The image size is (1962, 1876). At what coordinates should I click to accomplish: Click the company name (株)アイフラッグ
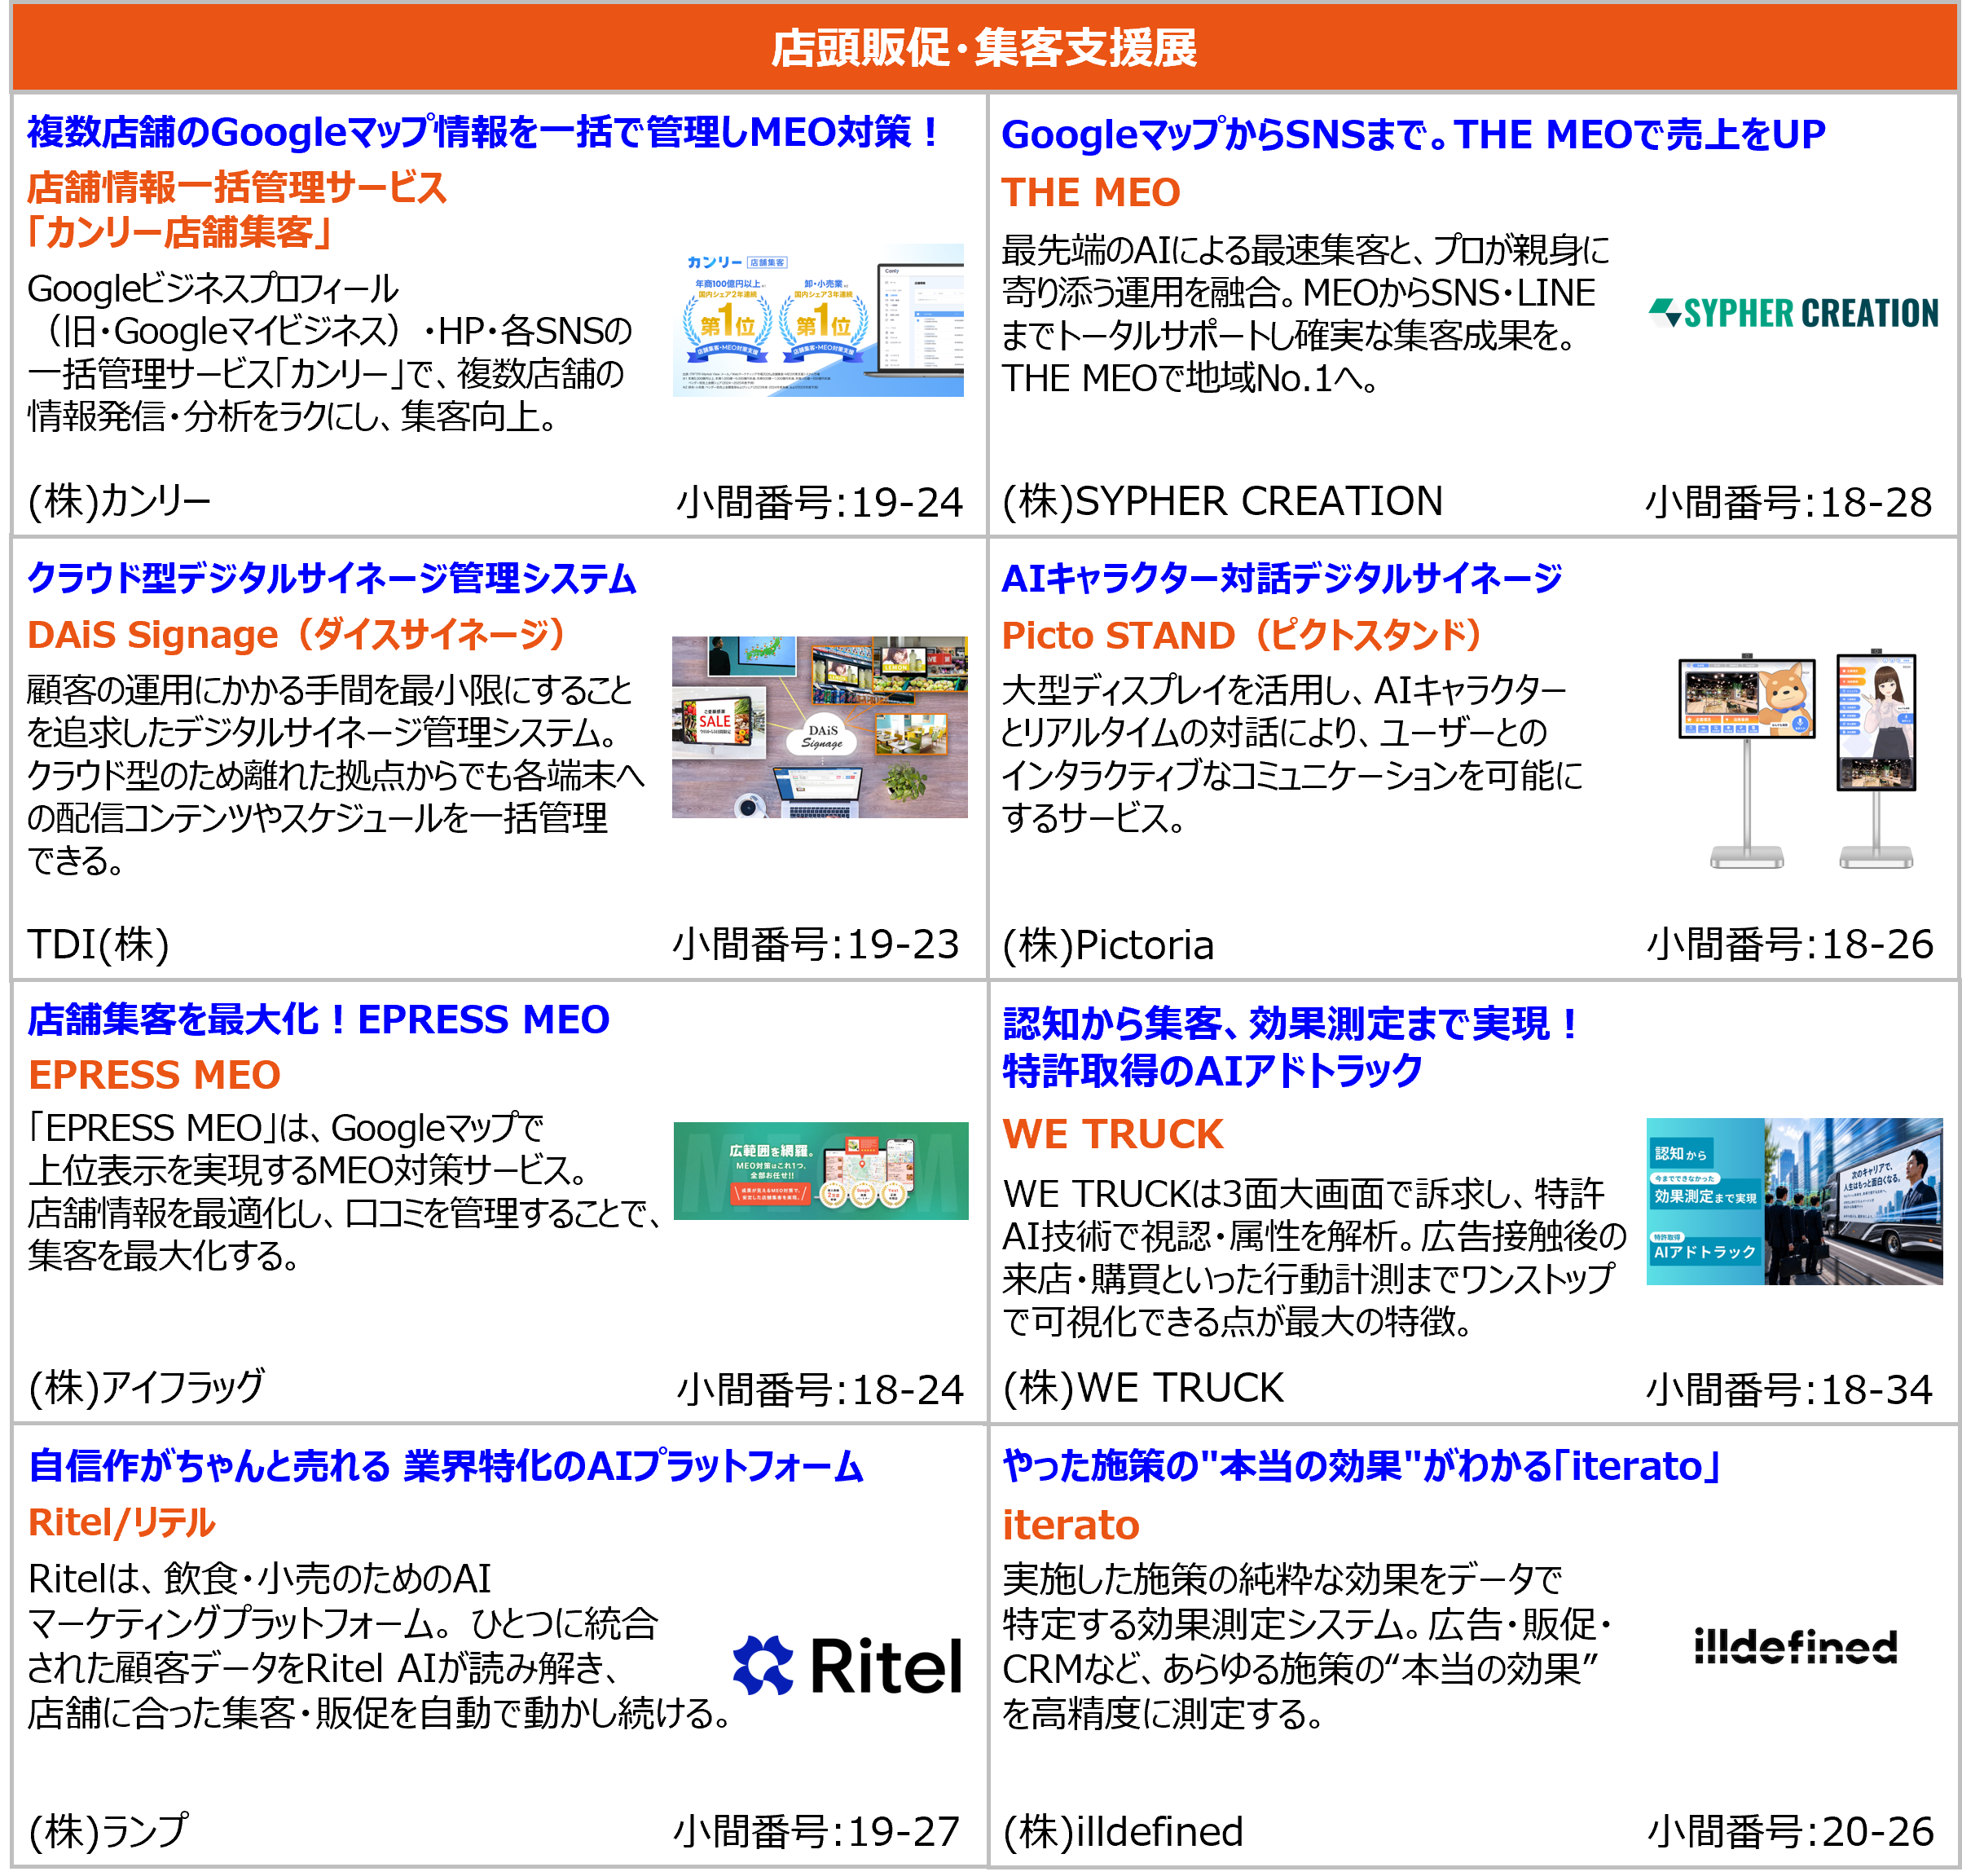tap(146, 1387)
